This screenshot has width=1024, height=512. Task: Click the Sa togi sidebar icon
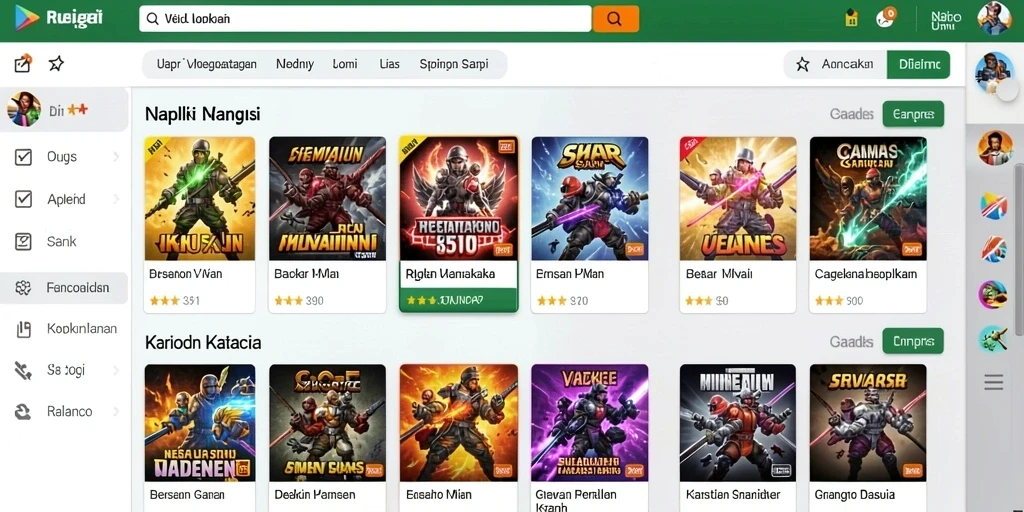[x=24, y=370]
